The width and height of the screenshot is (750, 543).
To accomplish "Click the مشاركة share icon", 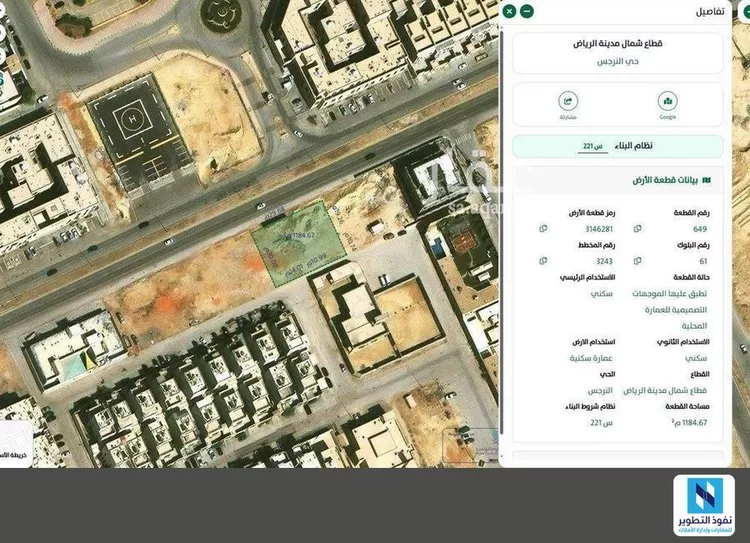I will click(568, 101).
